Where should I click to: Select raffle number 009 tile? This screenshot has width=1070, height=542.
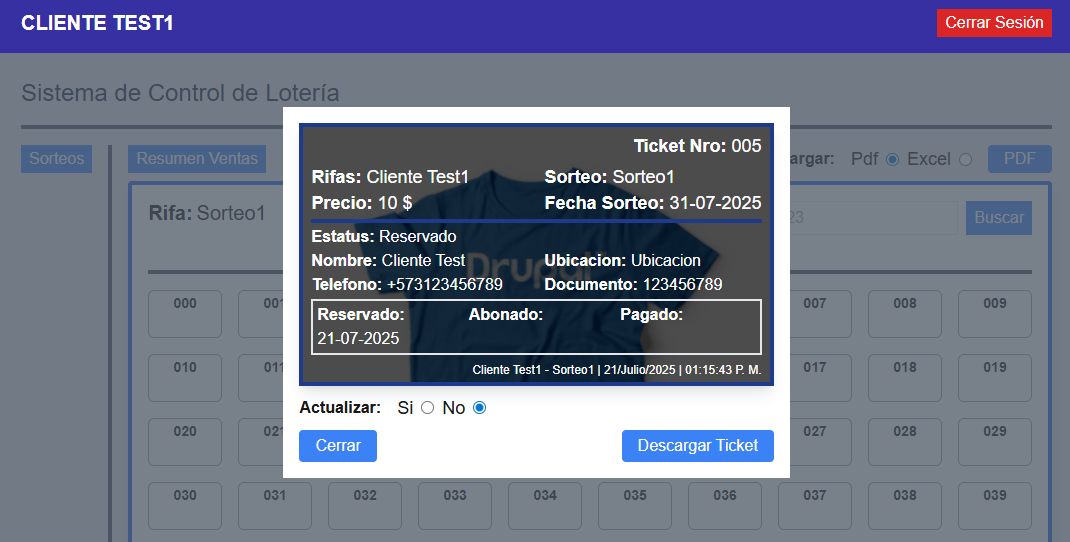994,314
